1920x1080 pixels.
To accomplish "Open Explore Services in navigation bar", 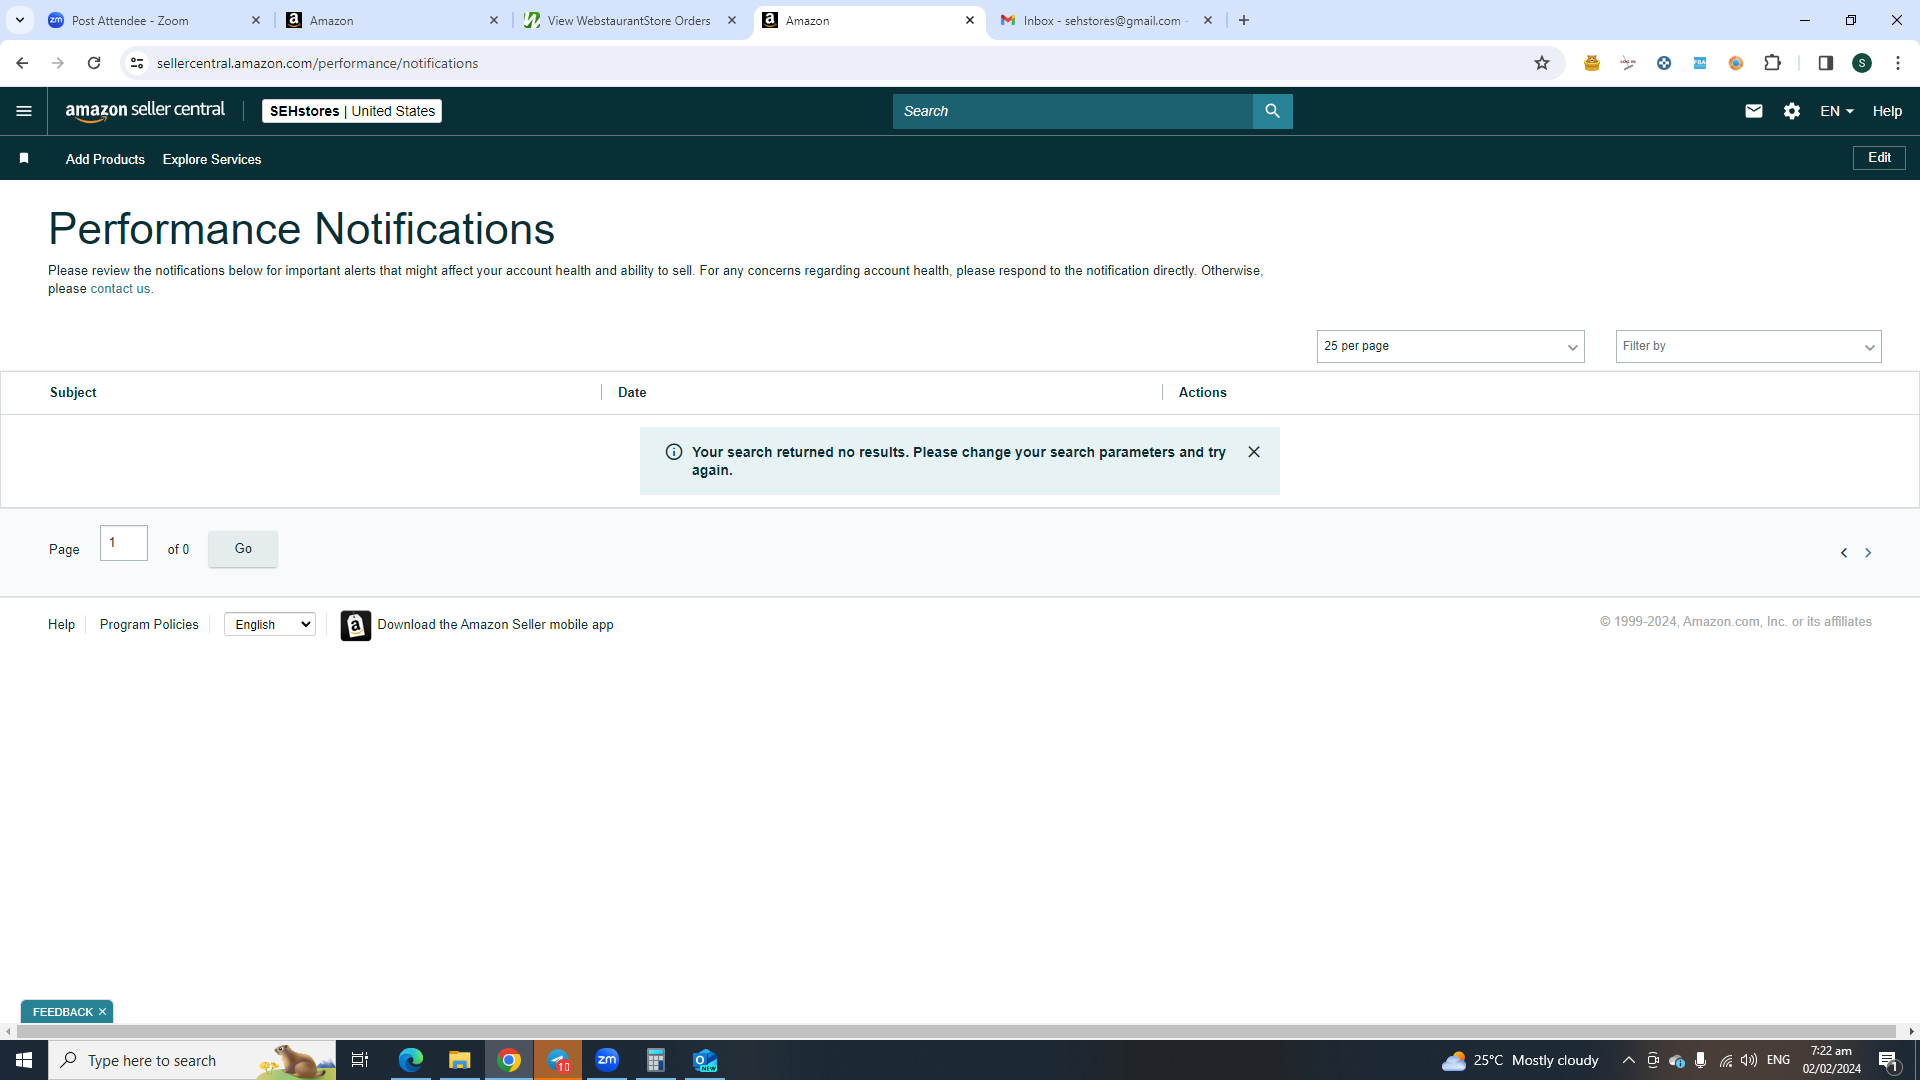I will click(x=212, y=159).
